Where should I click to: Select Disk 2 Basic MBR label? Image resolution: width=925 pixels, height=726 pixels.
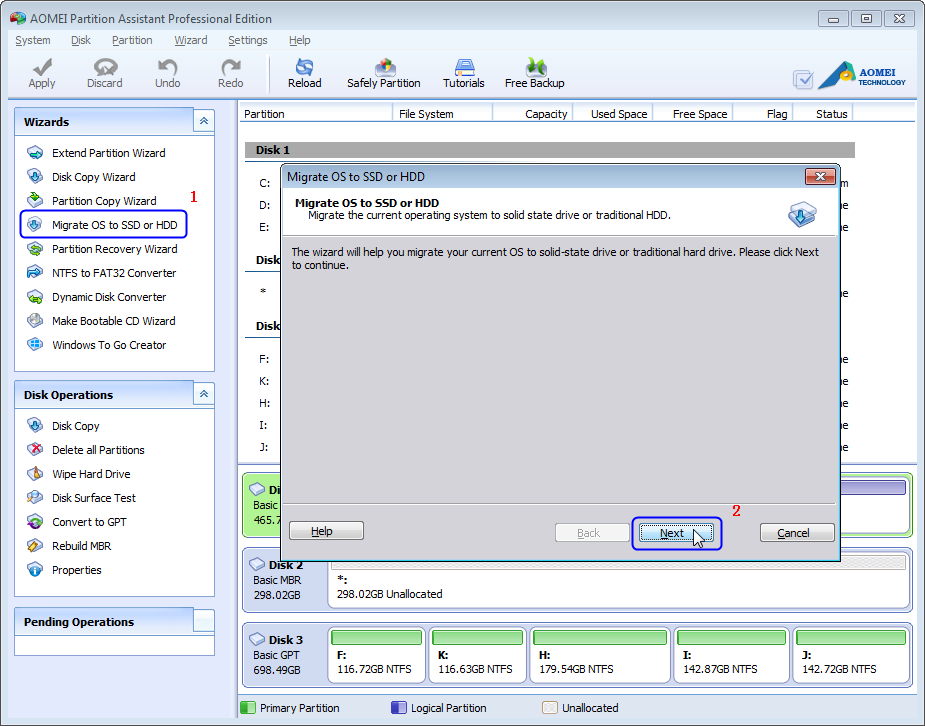tap(284, 580)
